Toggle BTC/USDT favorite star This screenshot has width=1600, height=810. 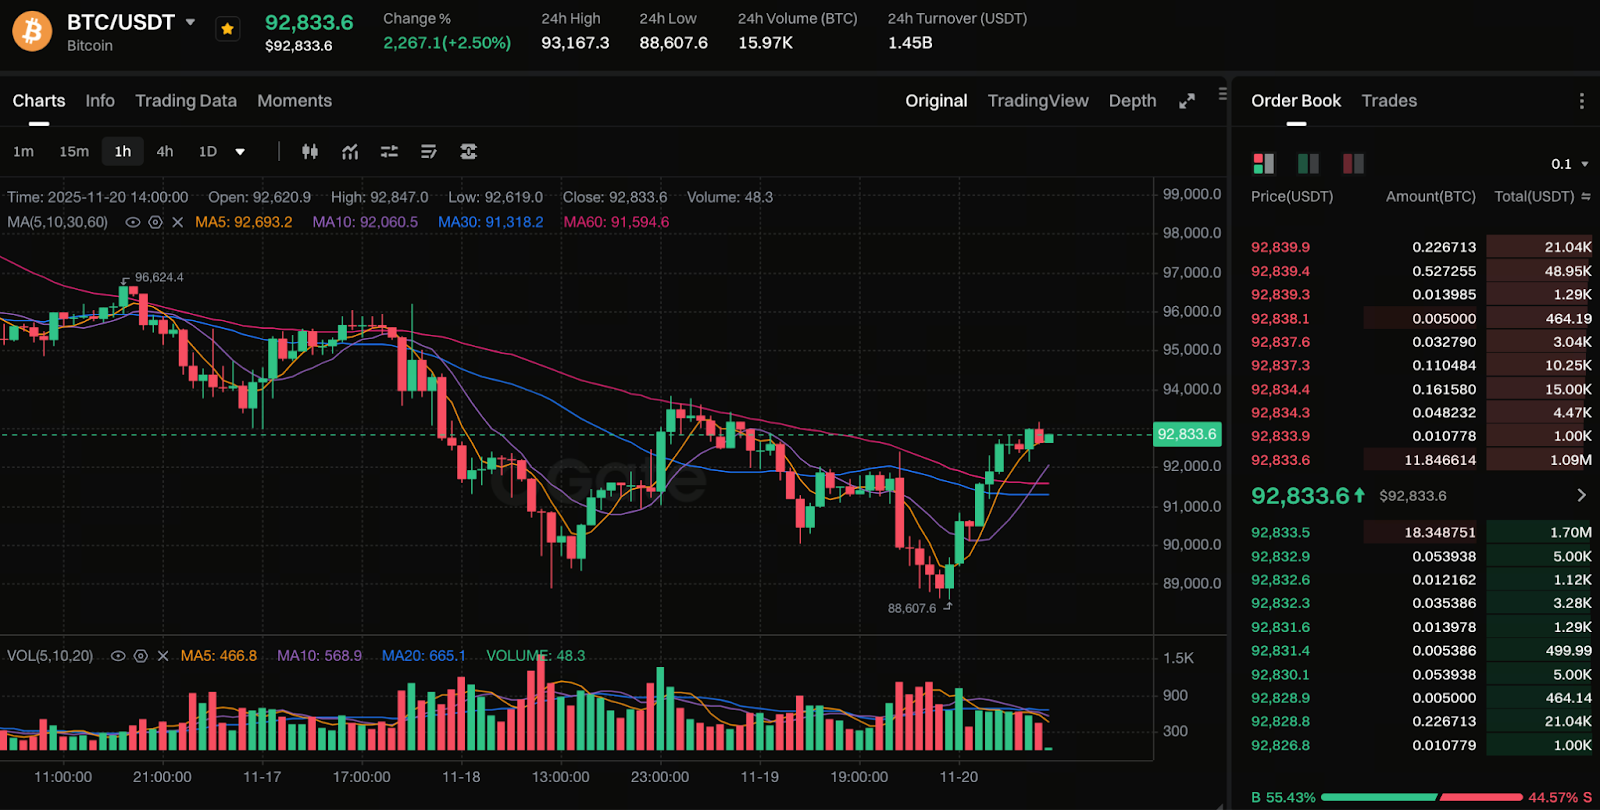[x=228, y=29]
